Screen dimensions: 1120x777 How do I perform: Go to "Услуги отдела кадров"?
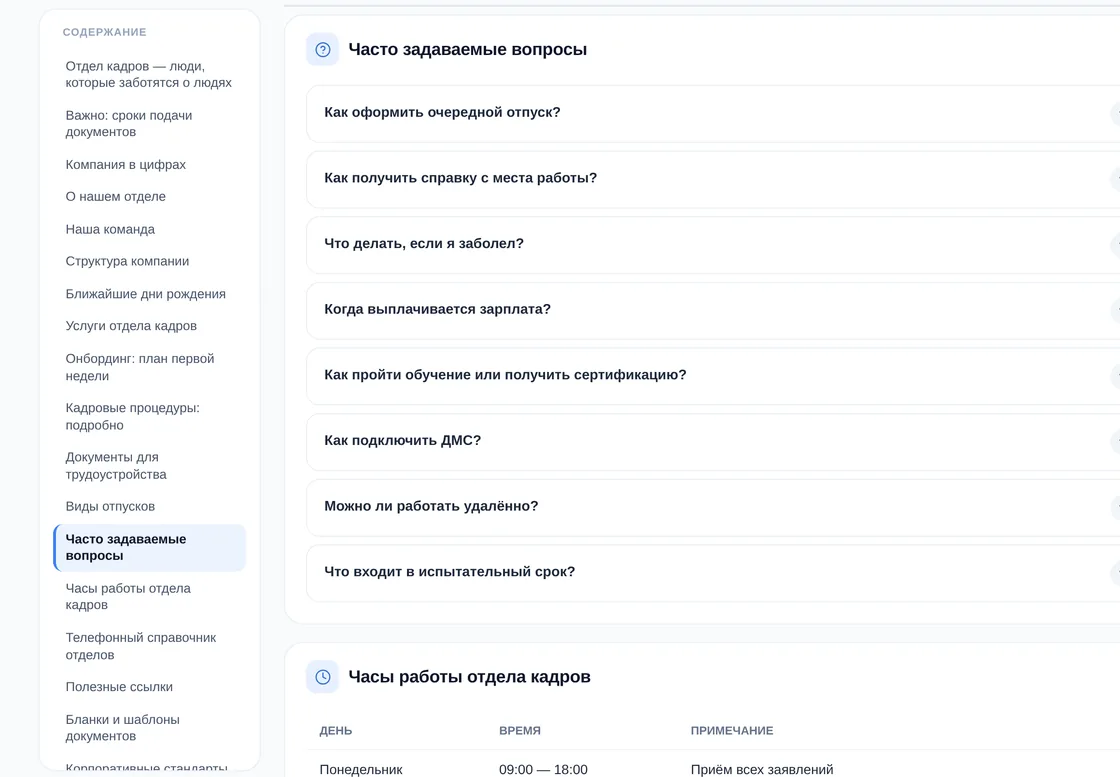(x=149, y=326)
